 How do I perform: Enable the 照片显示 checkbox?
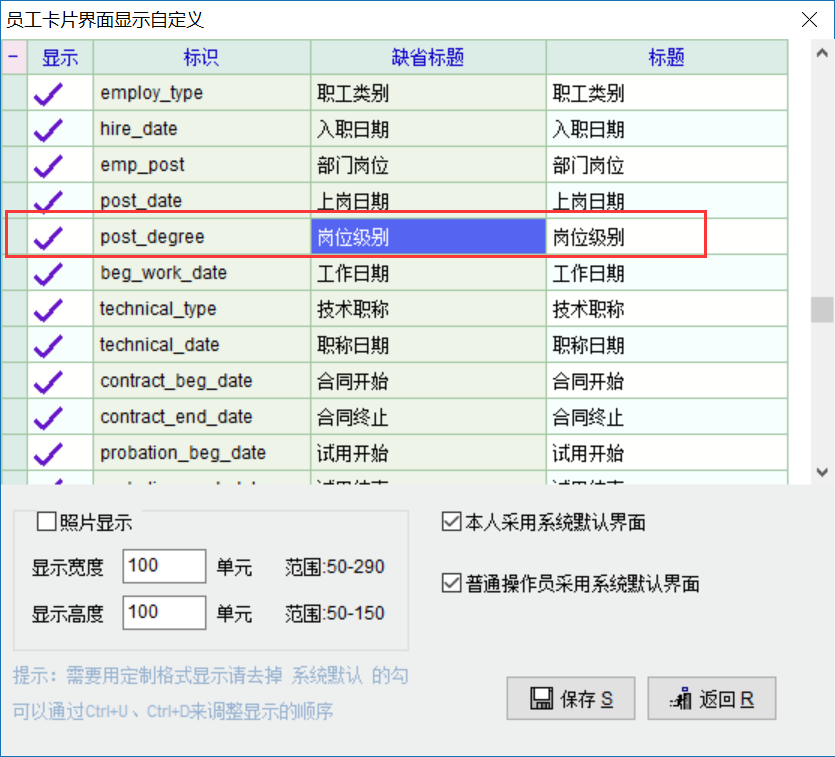(46, 522)
